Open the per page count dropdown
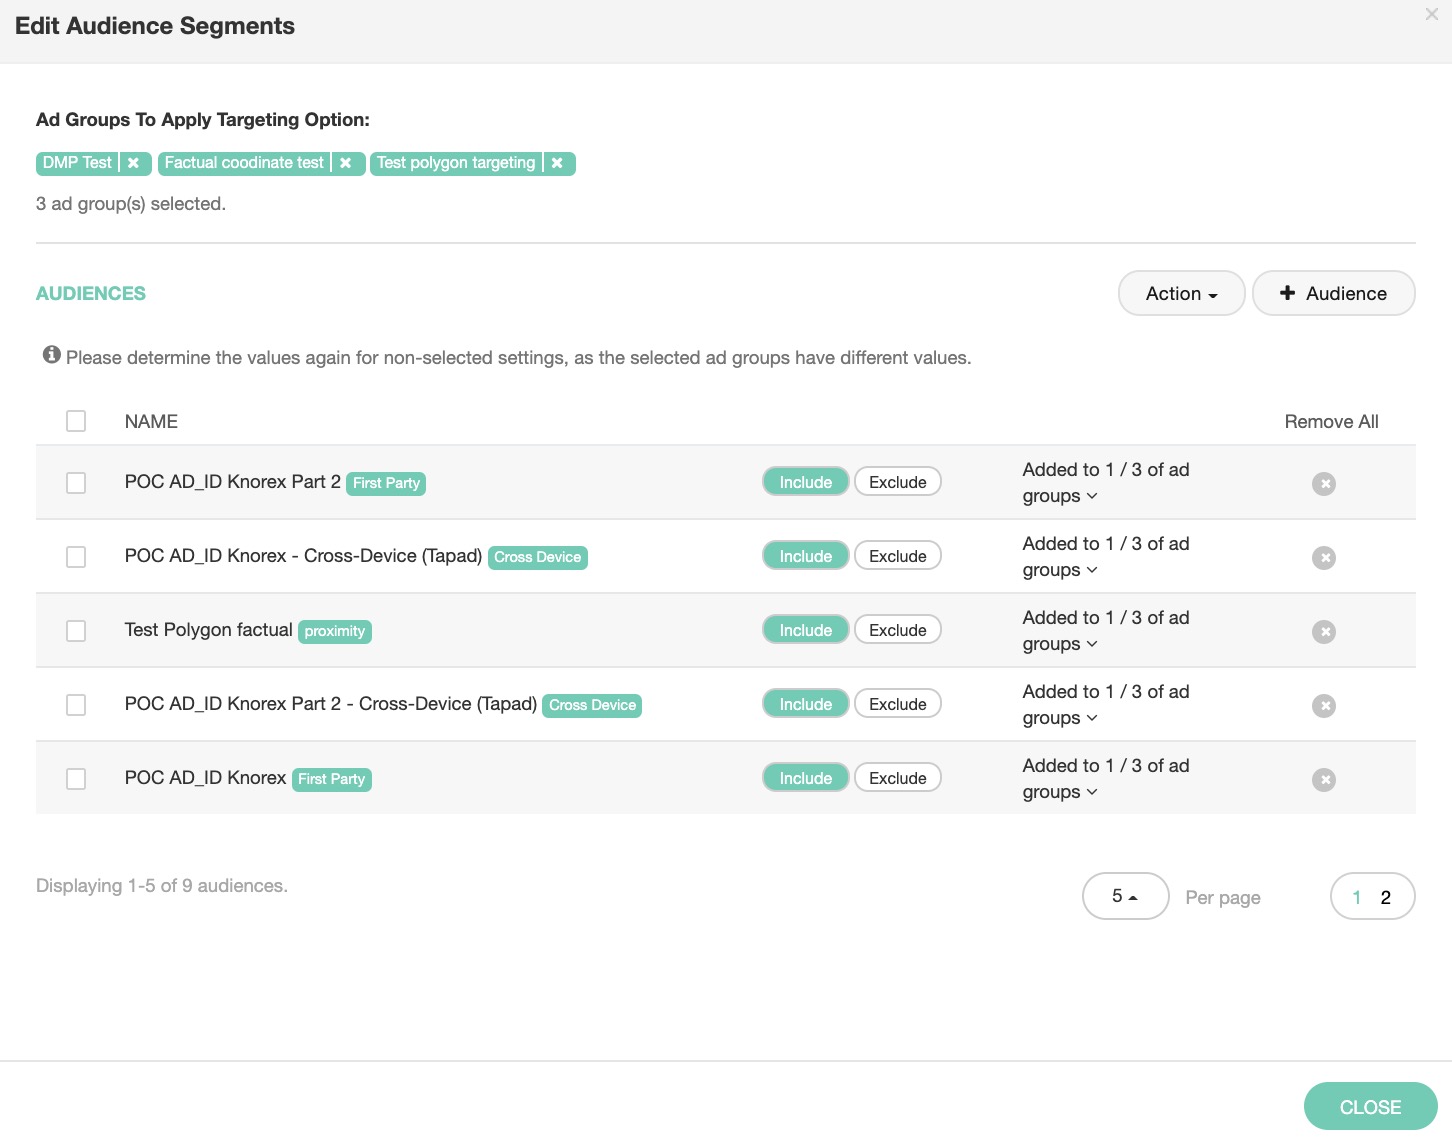 coord(1124,896)
